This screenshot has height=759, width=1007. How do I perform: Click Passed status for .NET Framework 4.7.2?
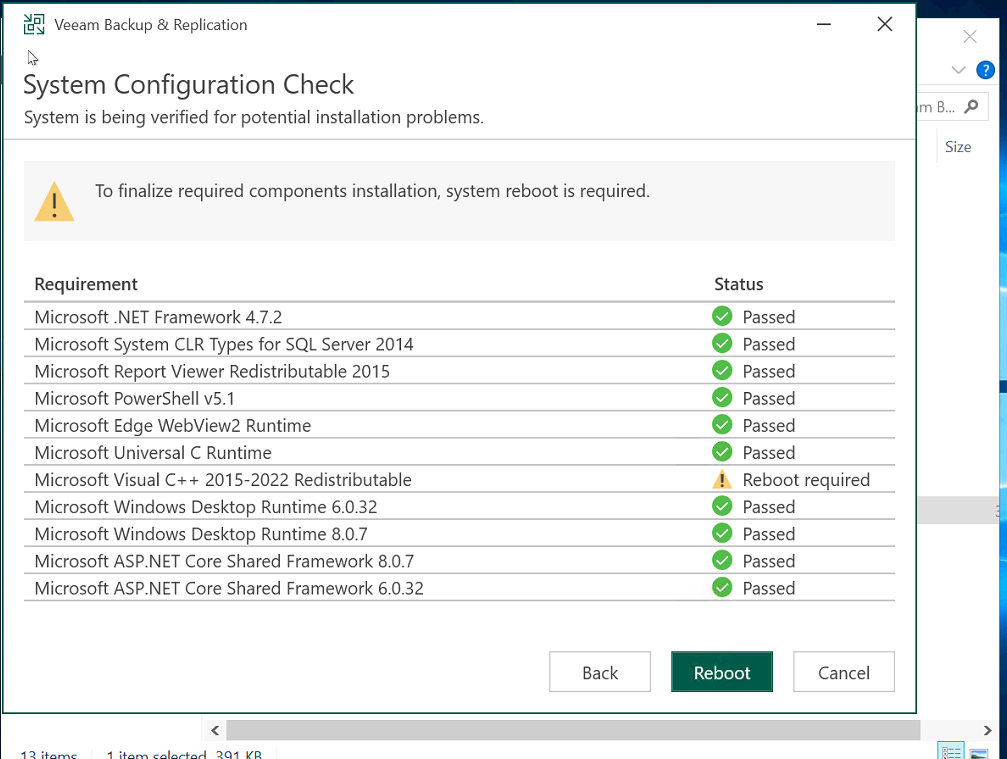(769, 317)
